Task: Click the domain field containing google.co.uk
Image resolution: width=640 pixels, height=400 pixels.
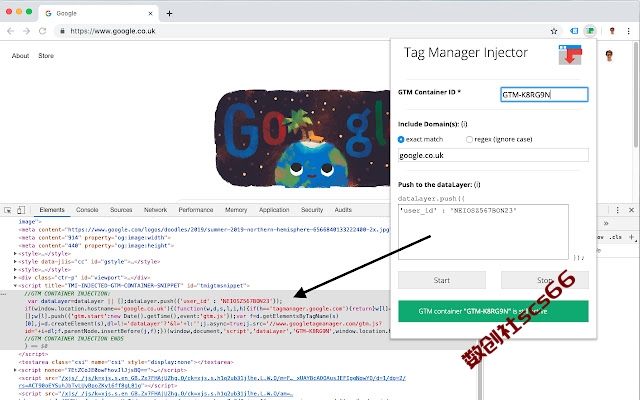Action: point(493,155)
